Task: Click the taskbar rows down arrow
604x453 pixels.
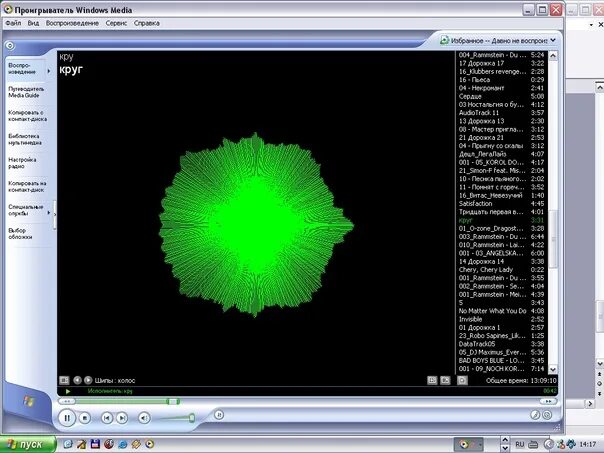Action: pos(505,449)
